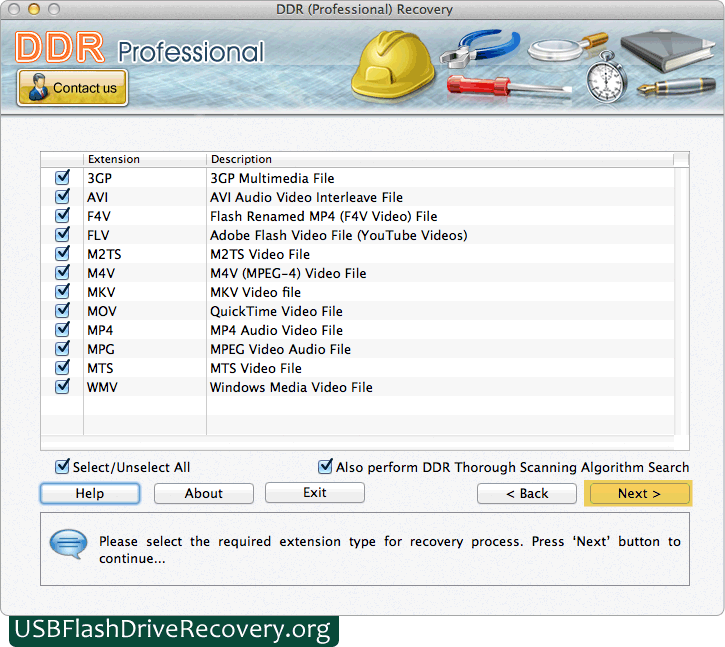This screenshot has width=725, height=647.
Task: Click the Contact us button
Action: pos(72,88)
